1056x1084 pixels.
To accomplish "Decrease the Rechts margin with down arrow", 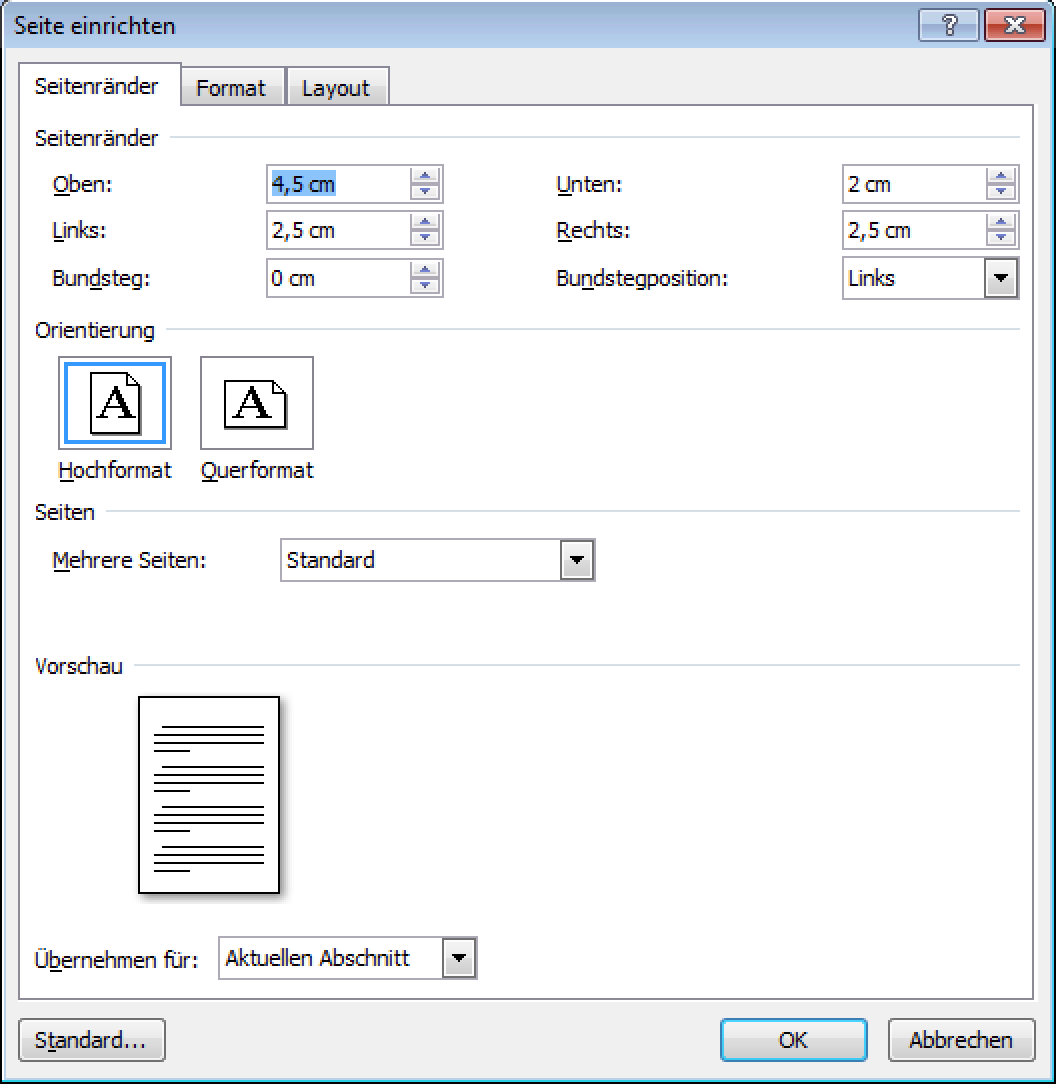I will pyautogui.click(x=1001, y=238).
